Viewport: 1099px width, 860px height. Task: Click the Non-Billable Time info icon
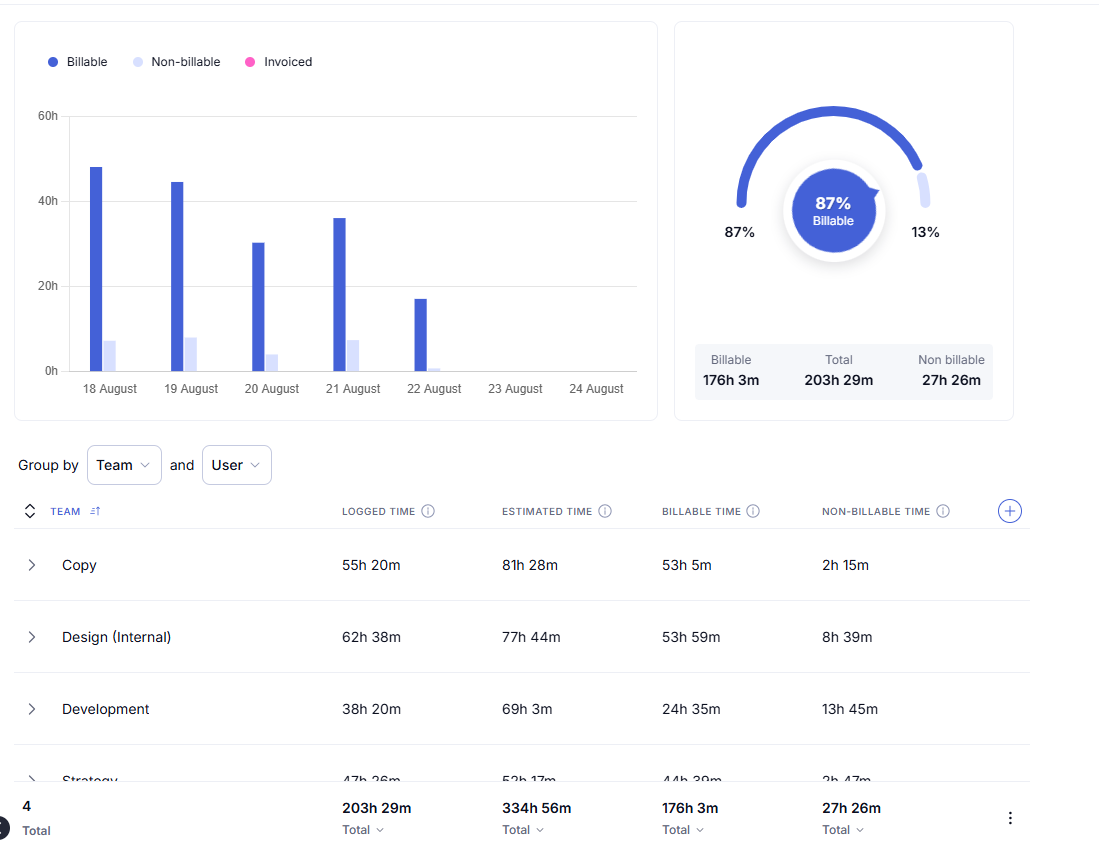click(x=942, y=511)
